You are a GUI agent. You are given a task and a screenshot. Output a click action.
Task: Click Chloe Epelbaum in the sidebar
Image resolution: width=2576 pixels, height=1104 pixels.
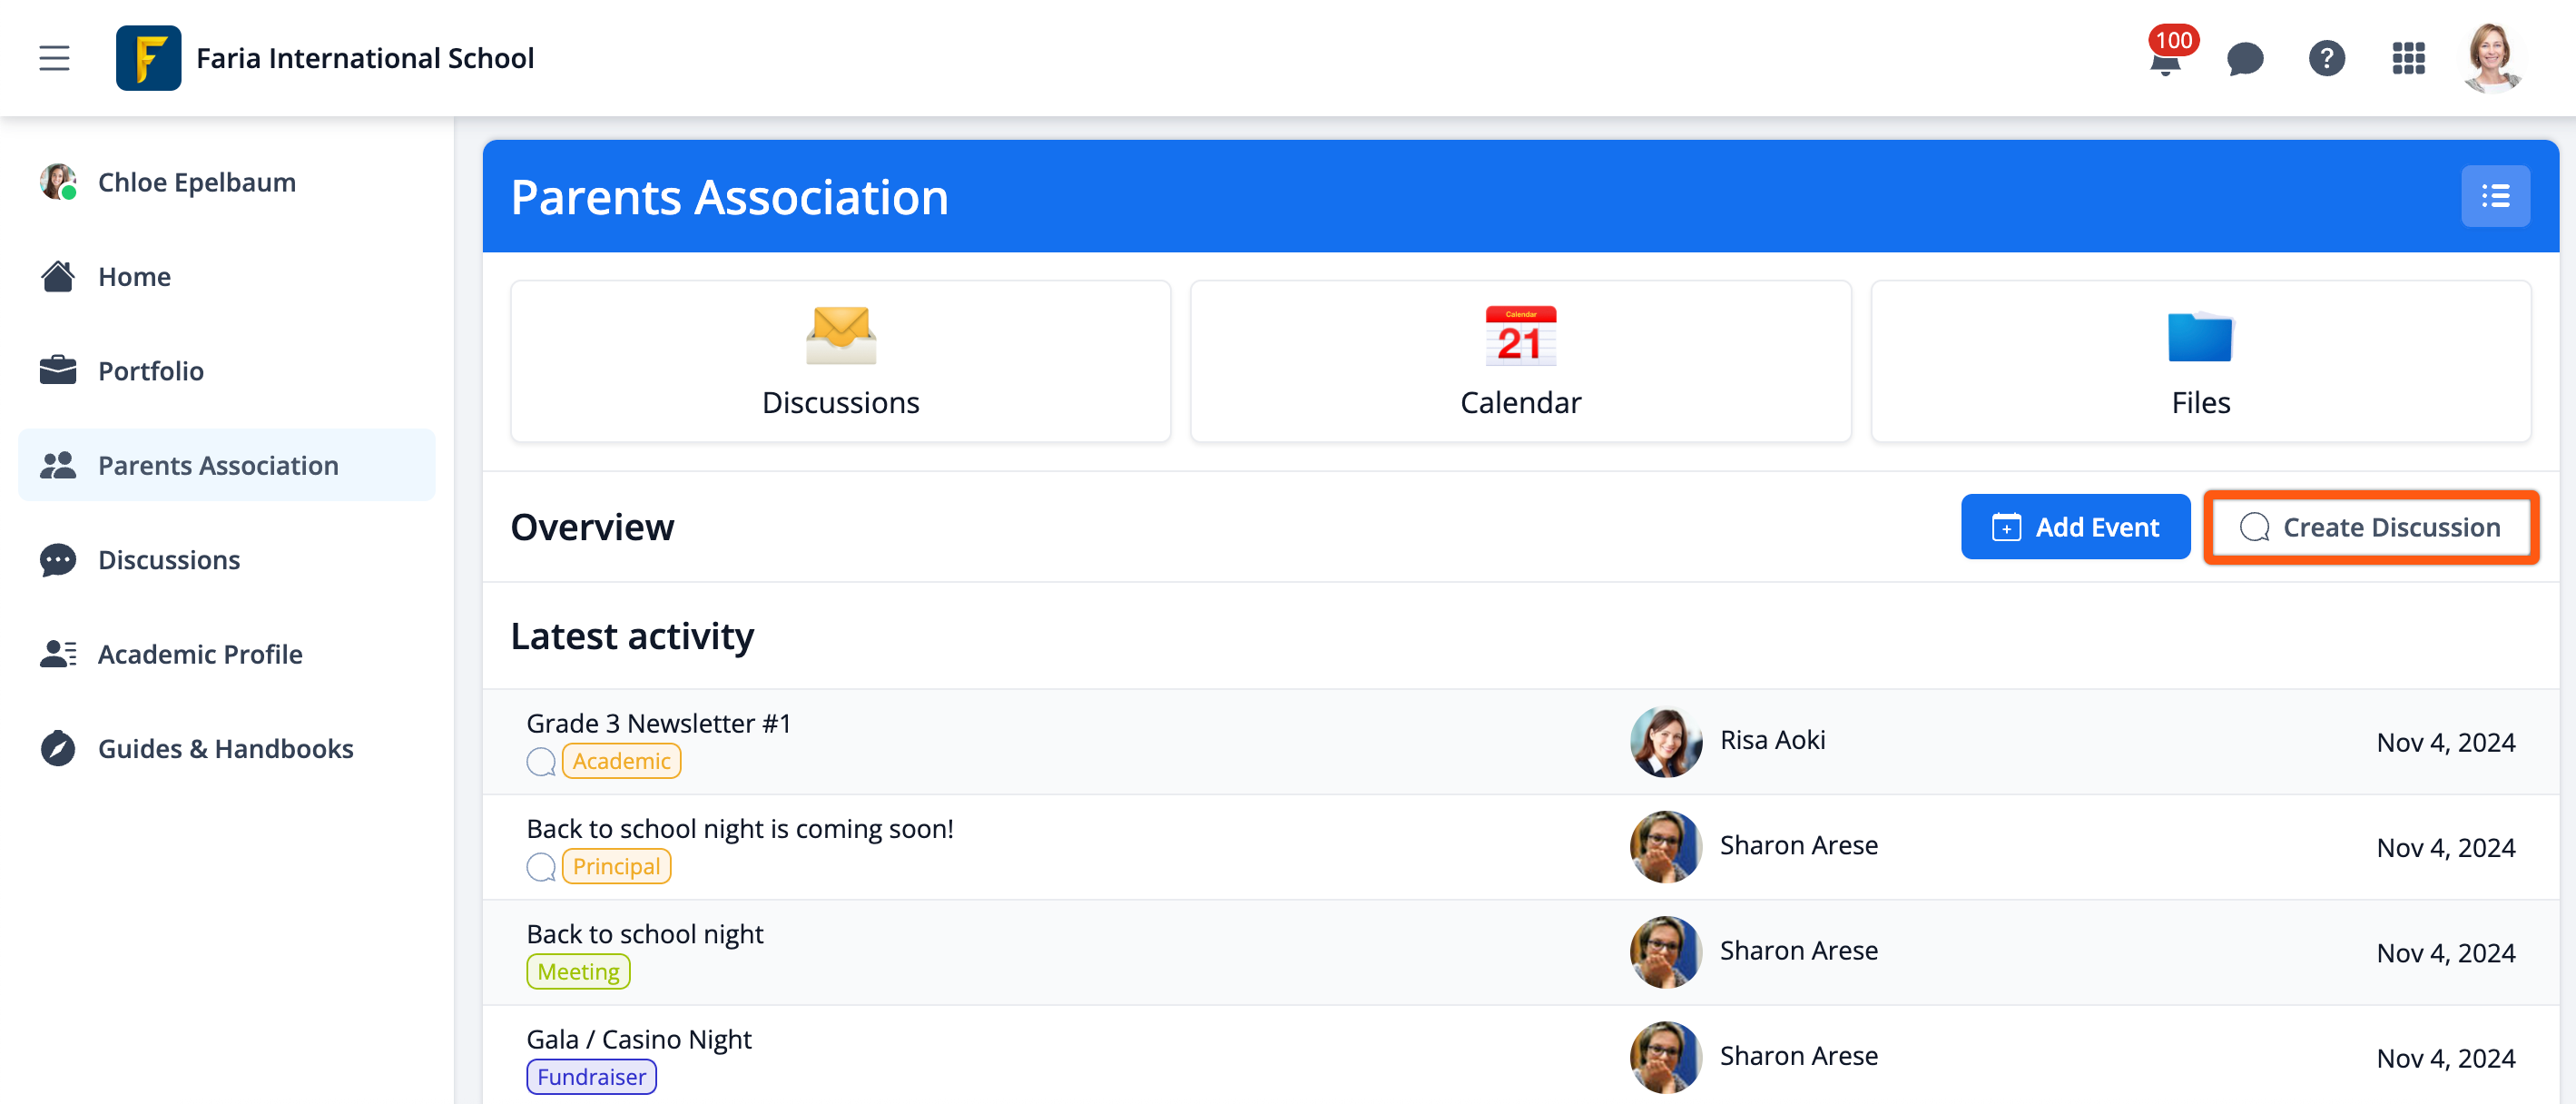196,182
